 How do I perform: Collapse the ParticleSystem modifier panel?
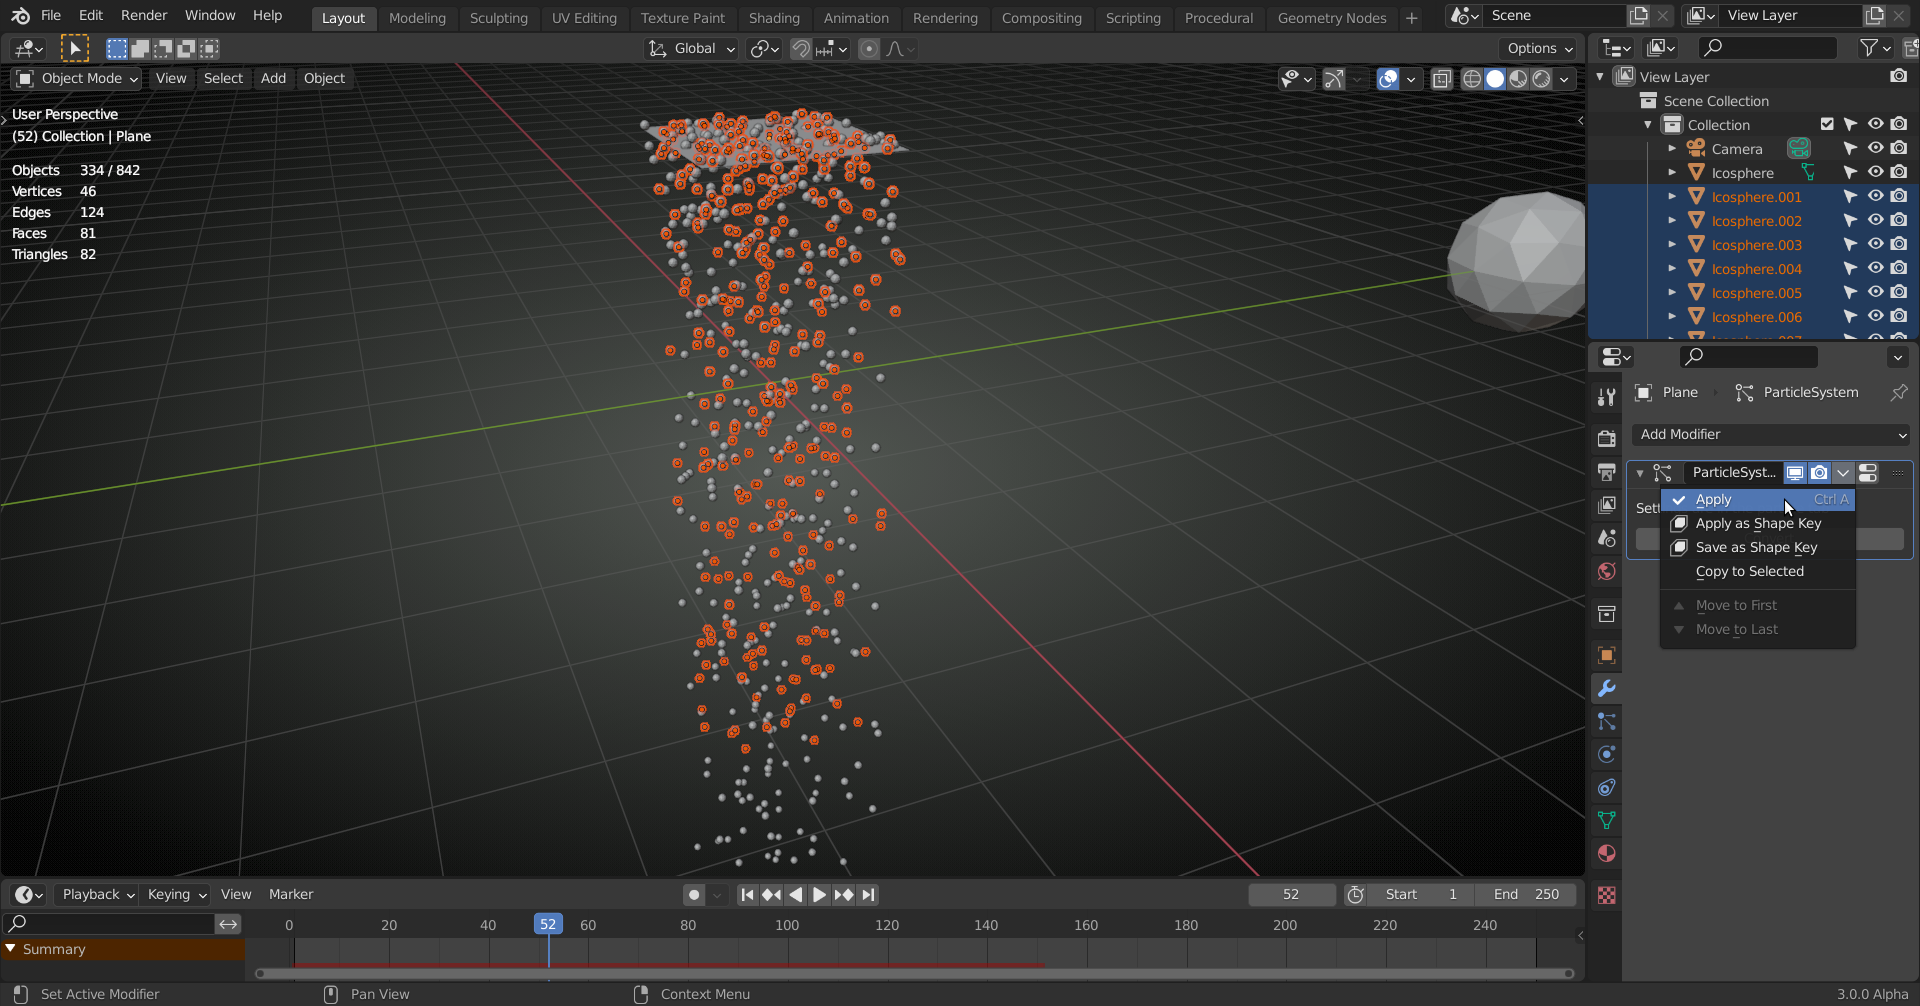click(x=1640, y=473)
